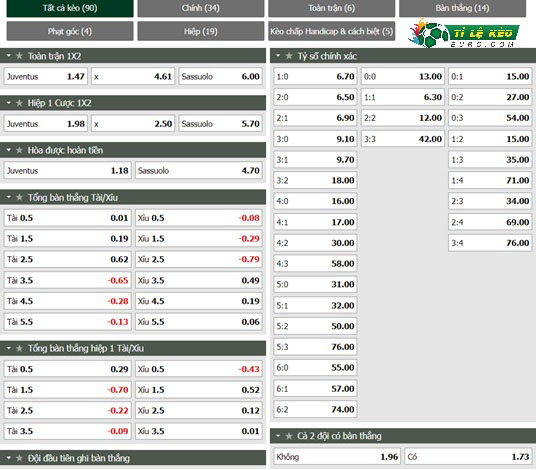Collapse the Toàn trận 1X2 section arrow
The image size is (536, 470).
9,55
